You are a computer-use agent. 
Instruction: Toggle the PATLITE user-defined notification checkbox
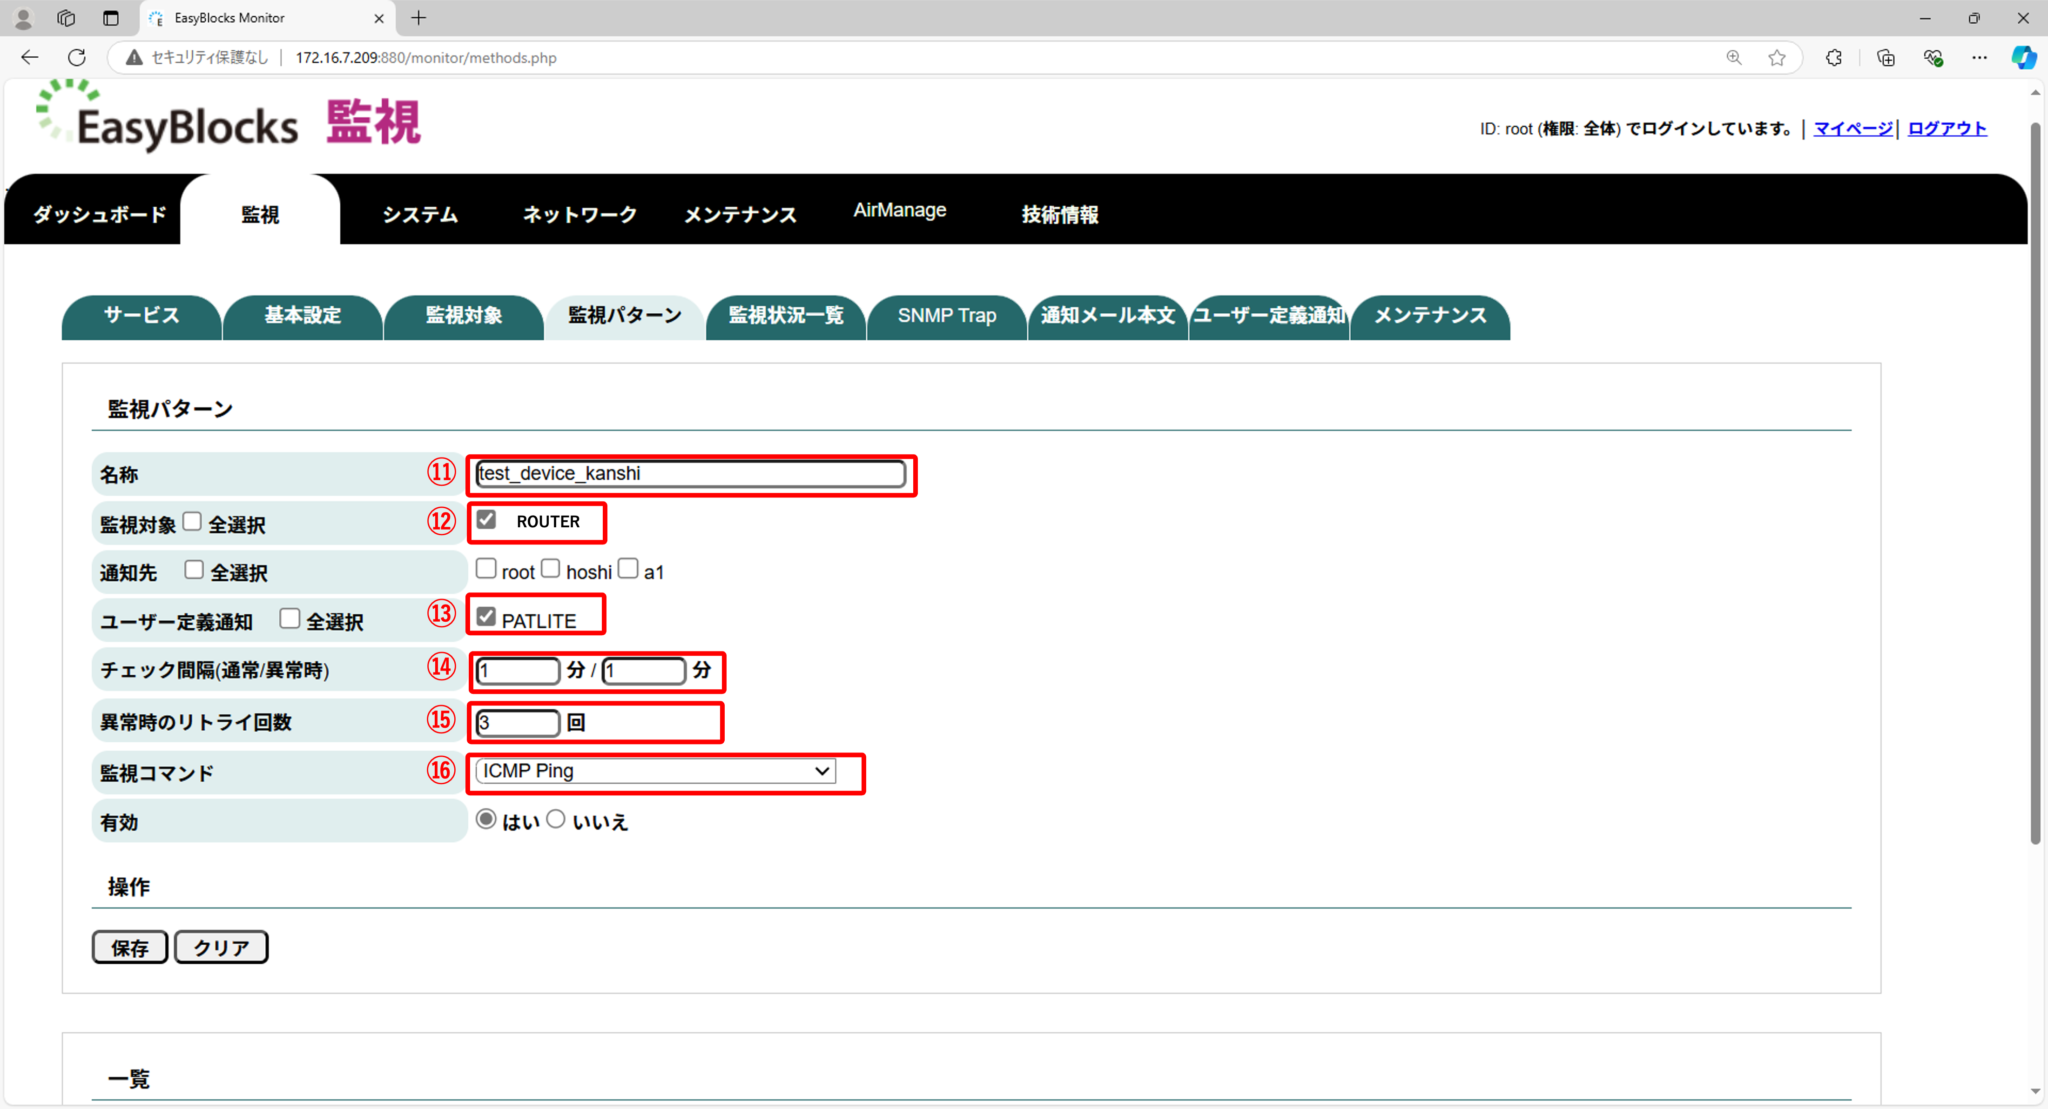[487, 616]
